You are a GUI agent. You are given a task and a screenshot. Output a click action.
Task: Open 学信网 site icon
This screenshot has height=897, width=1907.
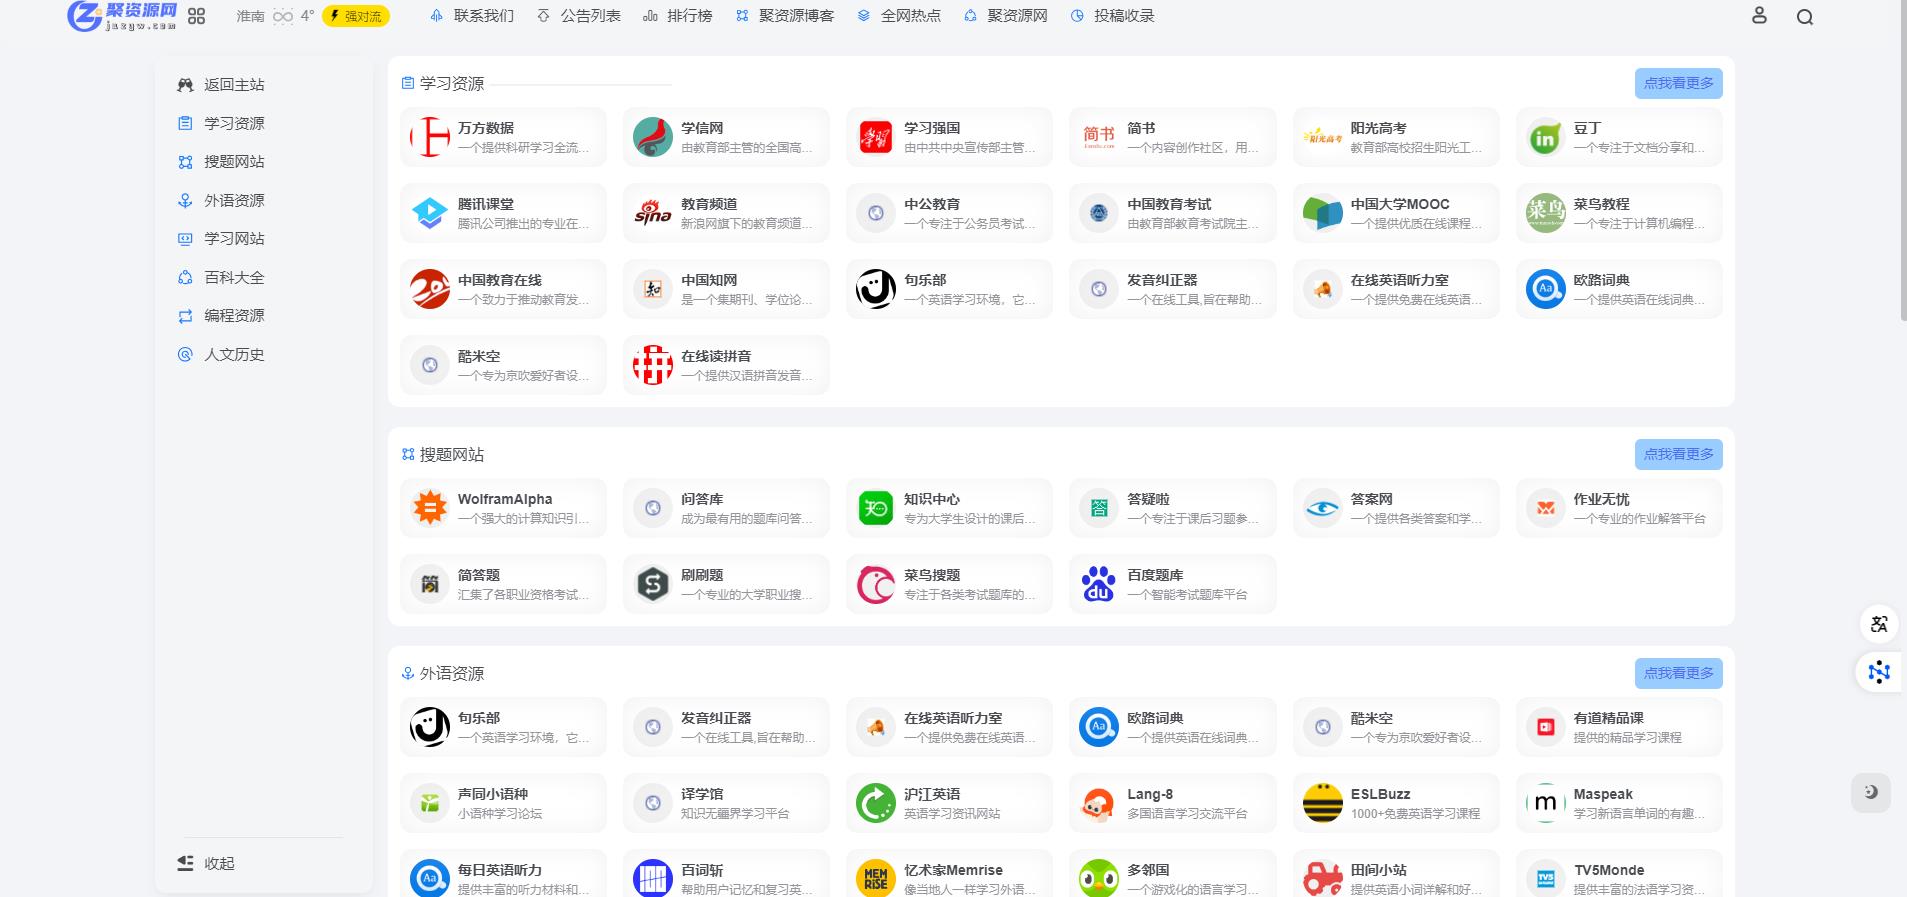[653, 137]
